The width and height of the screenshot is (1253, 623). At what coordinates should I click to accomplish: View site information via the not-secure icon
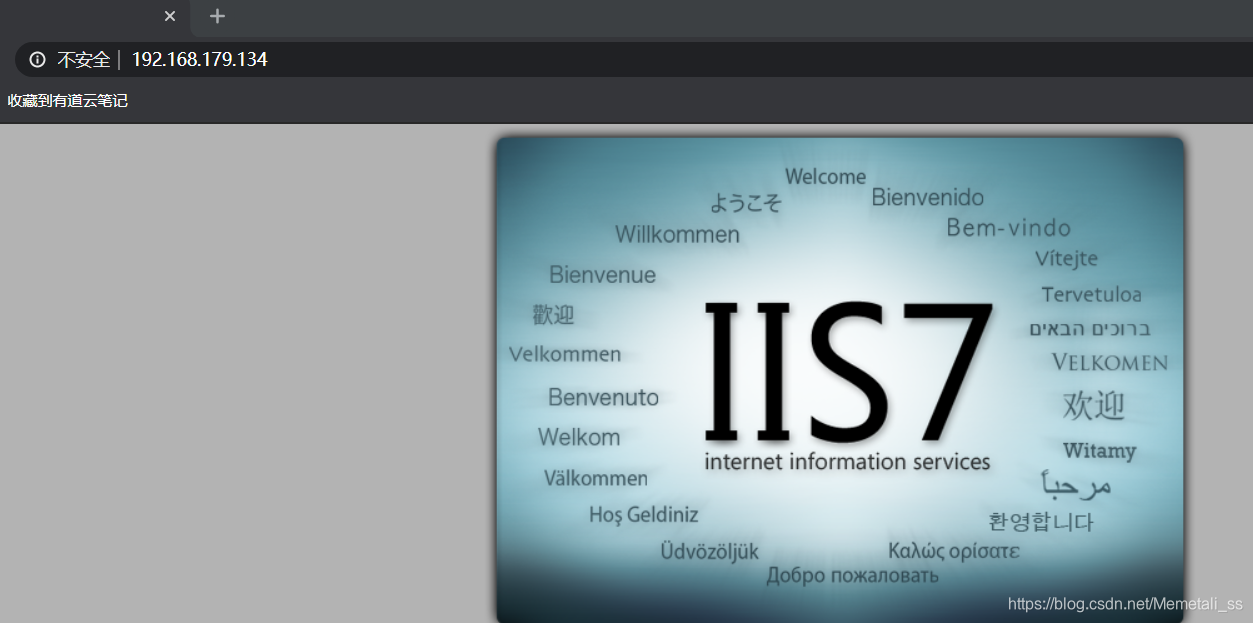click(x=38, y=60)
